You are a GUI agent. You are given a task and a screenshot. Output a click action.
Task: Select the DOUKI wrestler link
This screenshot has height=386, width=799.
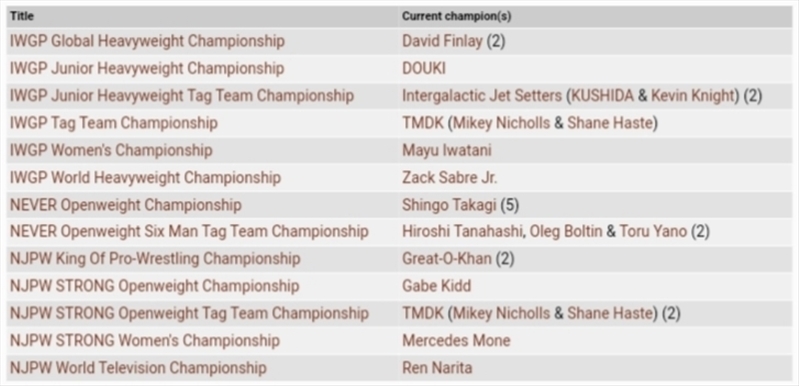click(x=423, y=69)
